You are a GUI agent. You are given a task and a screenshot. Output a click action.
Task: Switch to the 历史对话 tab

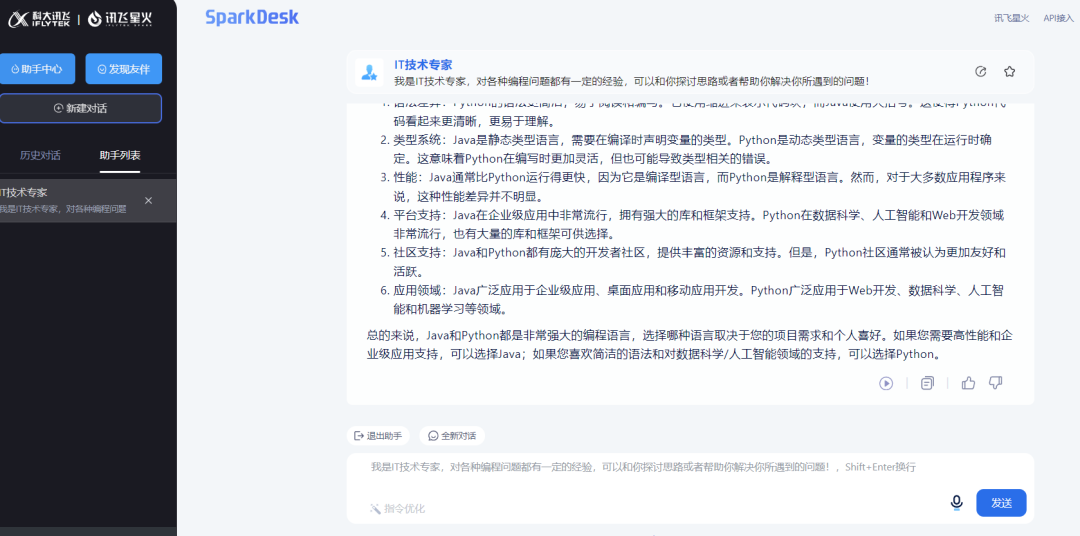click(41, 155)
